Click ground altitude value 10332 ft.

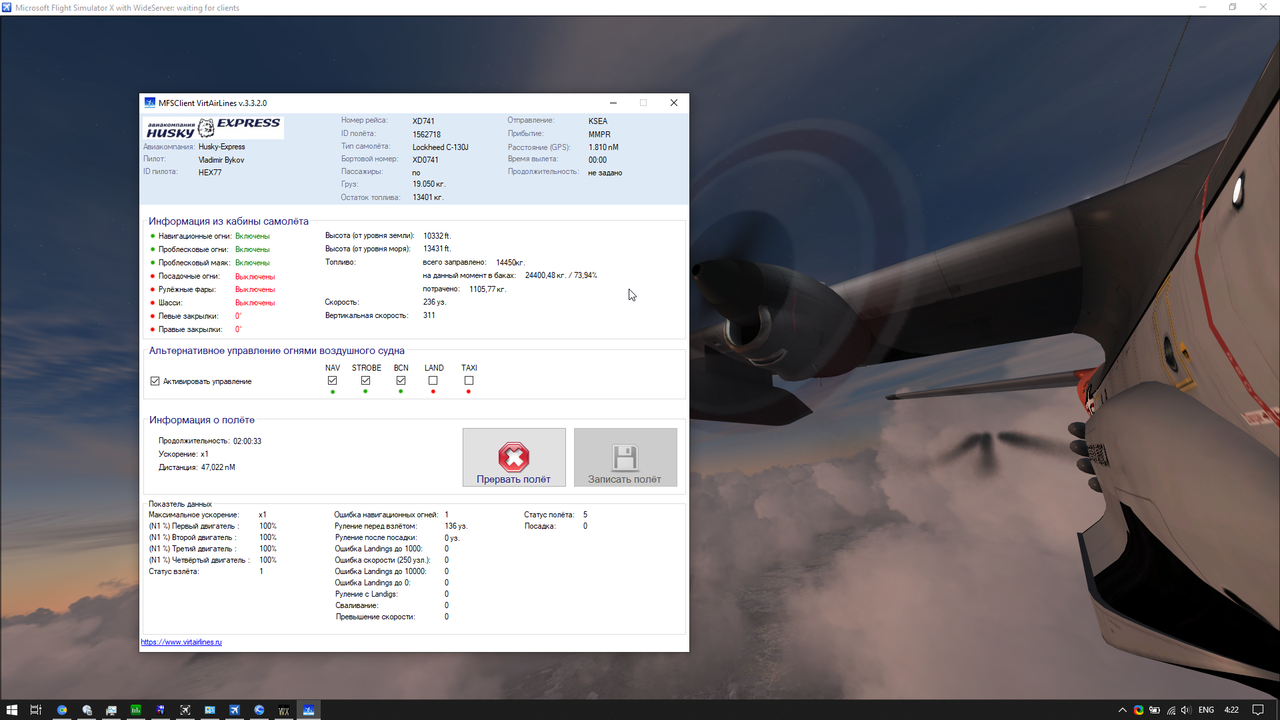point(437,236)
